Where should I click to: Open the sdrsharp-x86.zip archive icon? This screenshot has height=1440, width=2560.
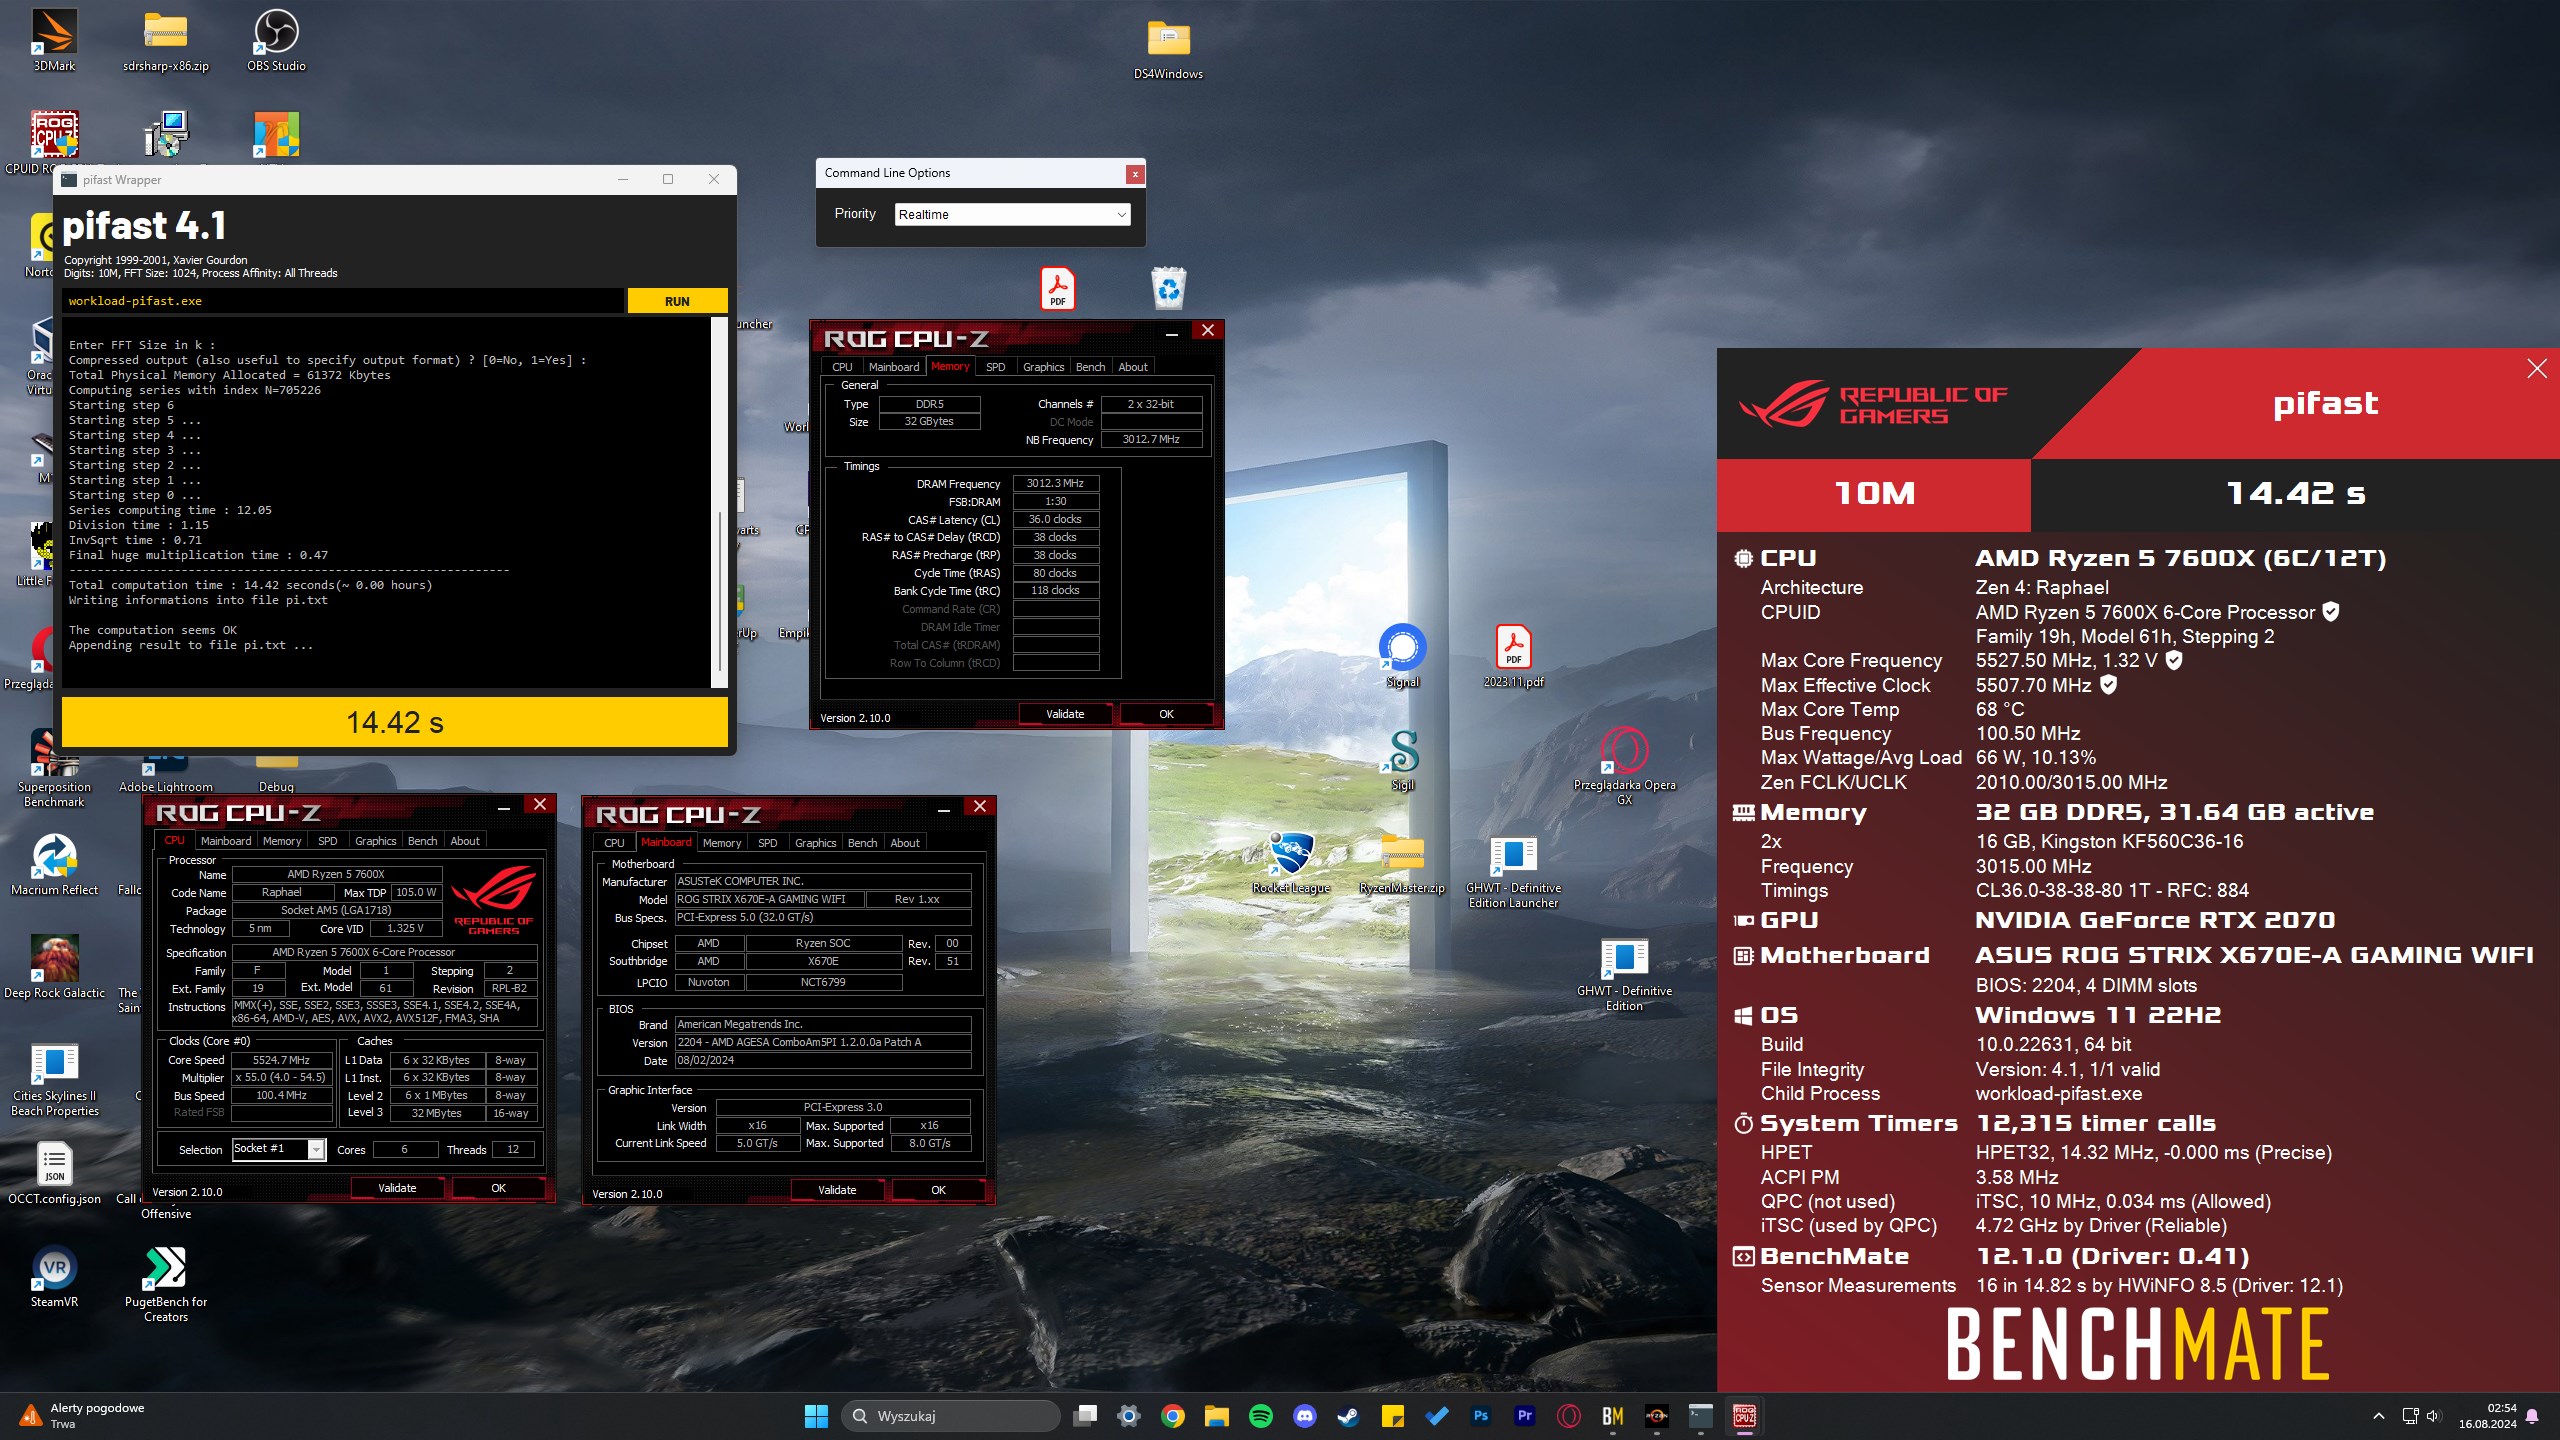pos(166,40)
